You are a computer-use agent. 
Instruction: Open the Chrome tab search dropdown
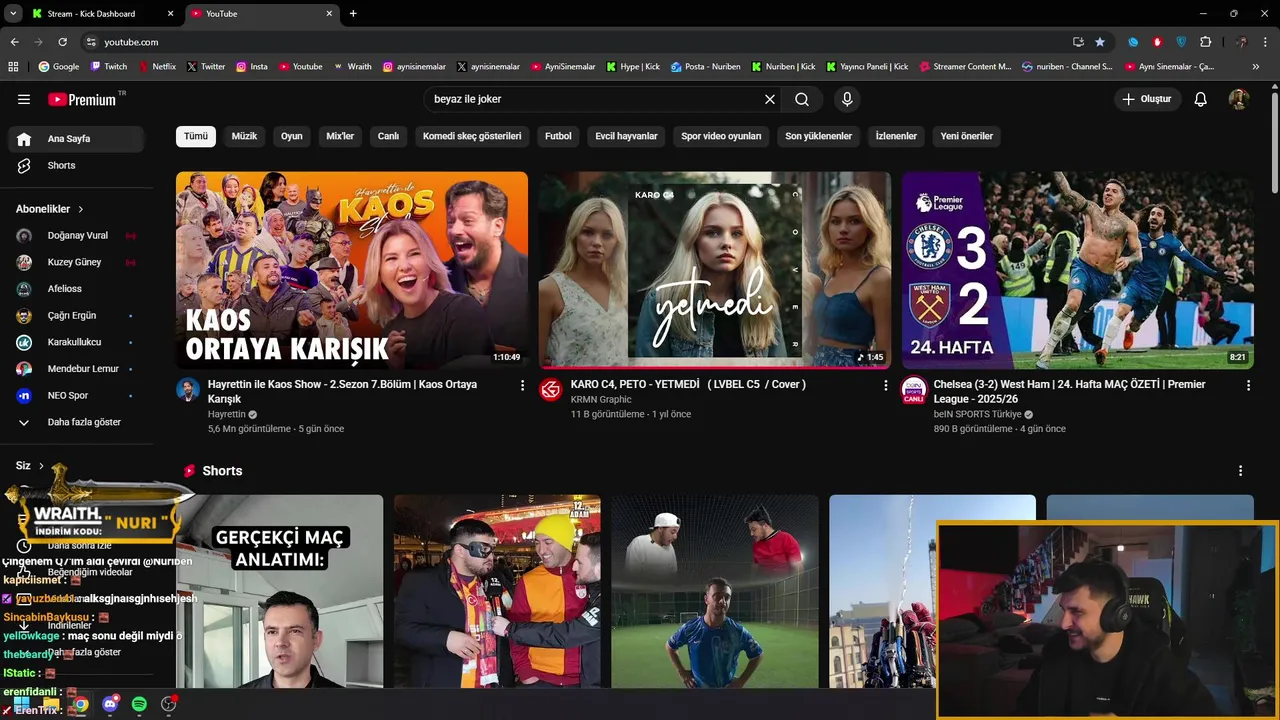(13, 13)
